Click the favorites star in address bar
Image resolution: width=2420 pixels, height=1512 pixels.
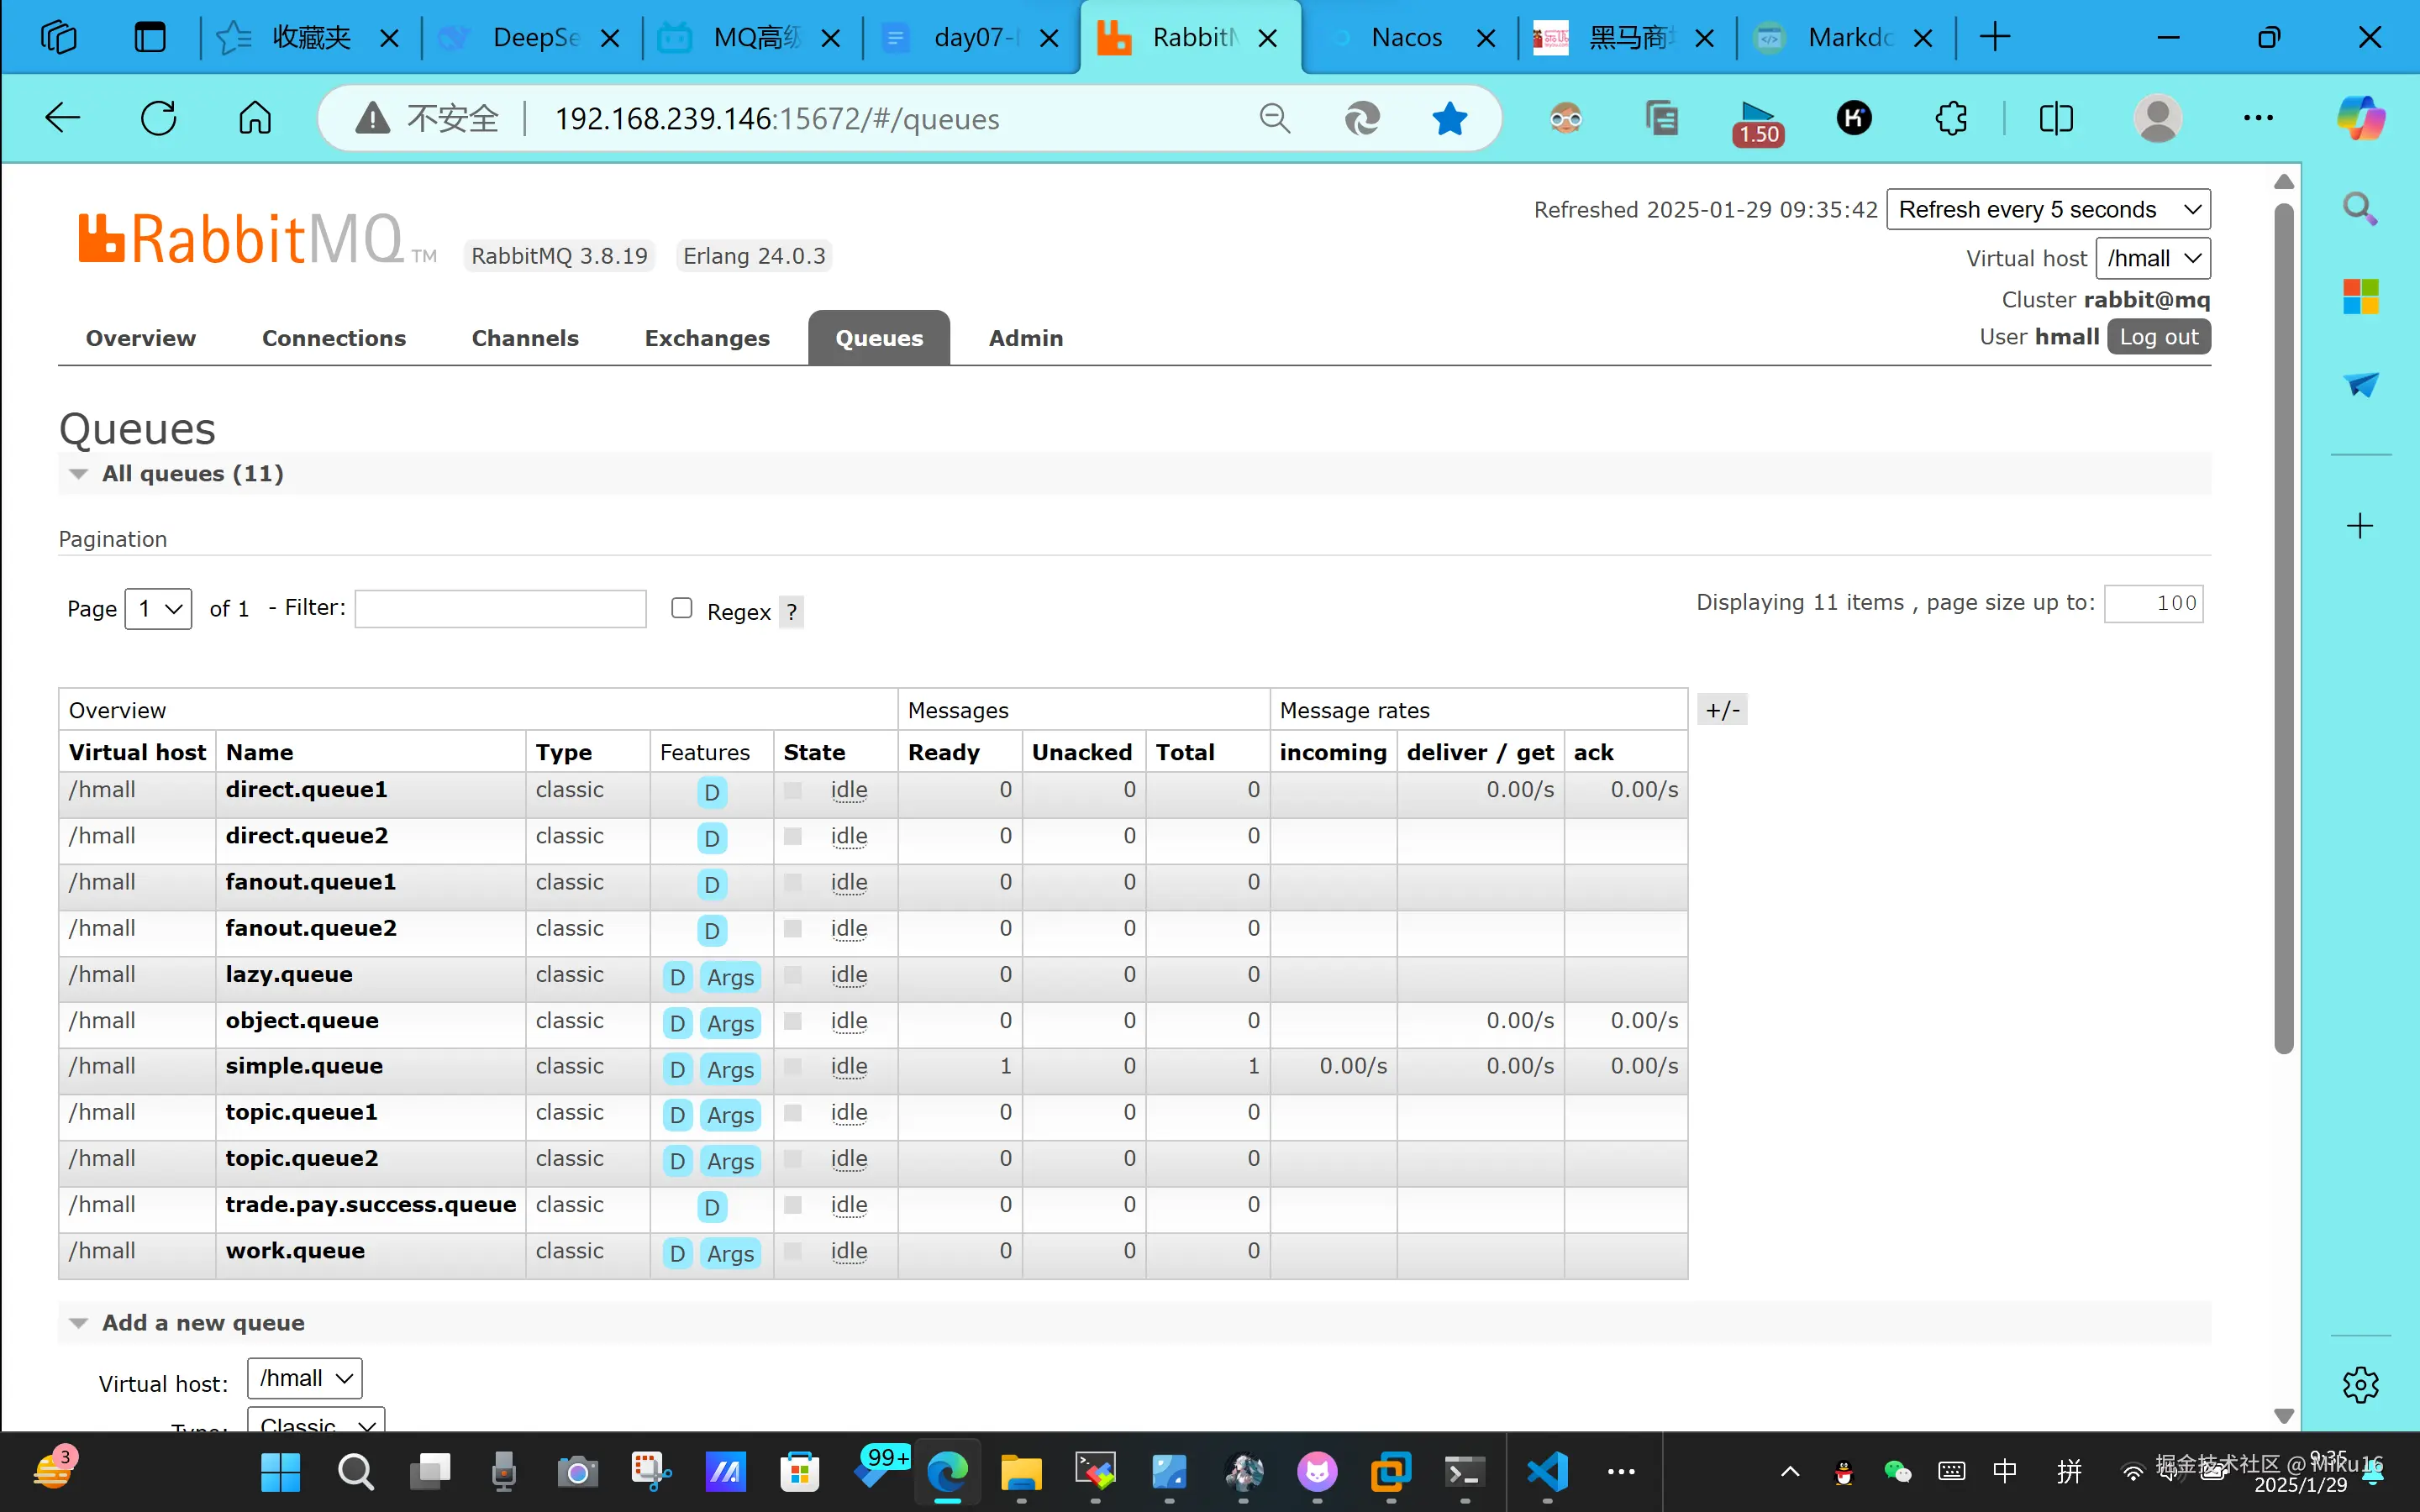(x=1449, y=118)
